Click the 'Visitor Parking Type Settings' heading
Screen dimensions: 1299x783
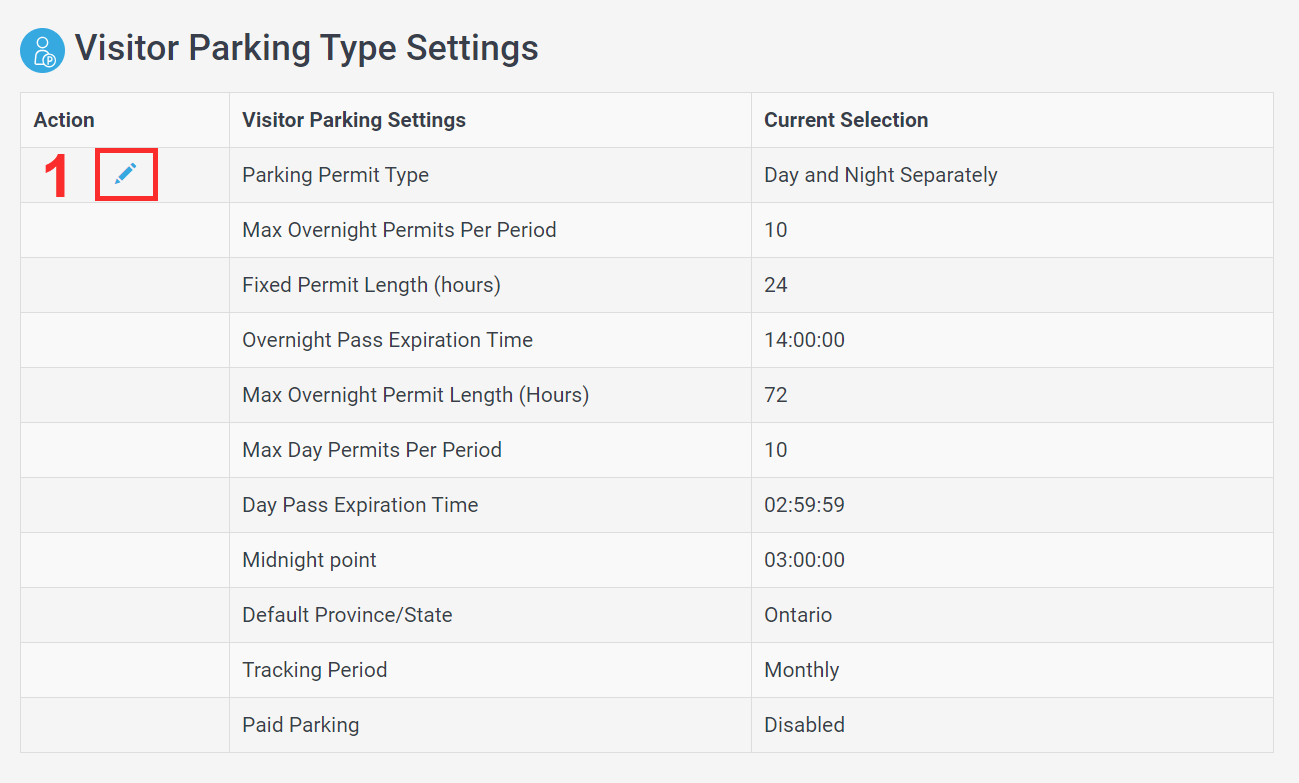[x=307, y=48]
